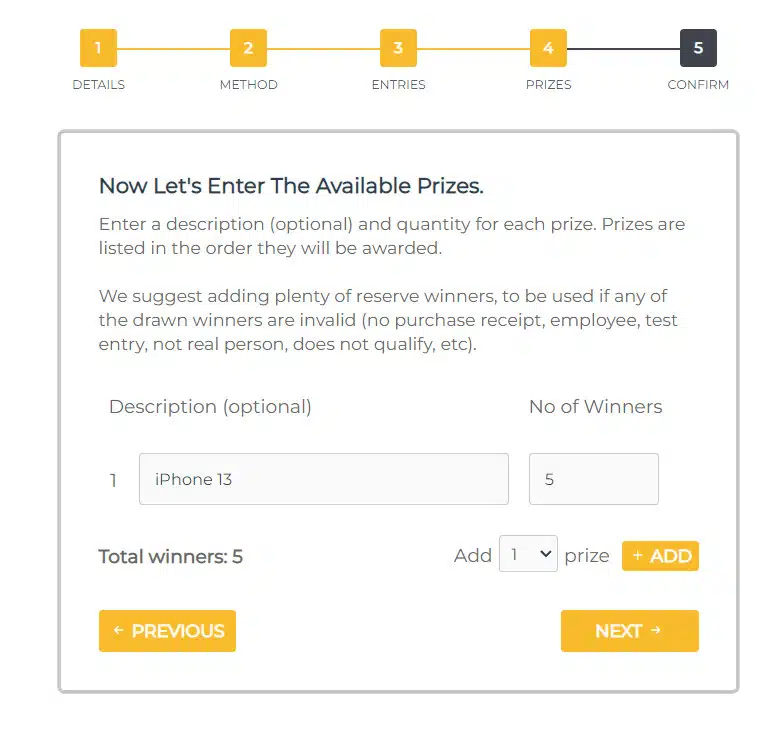Select the CONFIRM step text label
This screenshot has height=734, width=779.
pyautogui.click(x=698, y=85)
